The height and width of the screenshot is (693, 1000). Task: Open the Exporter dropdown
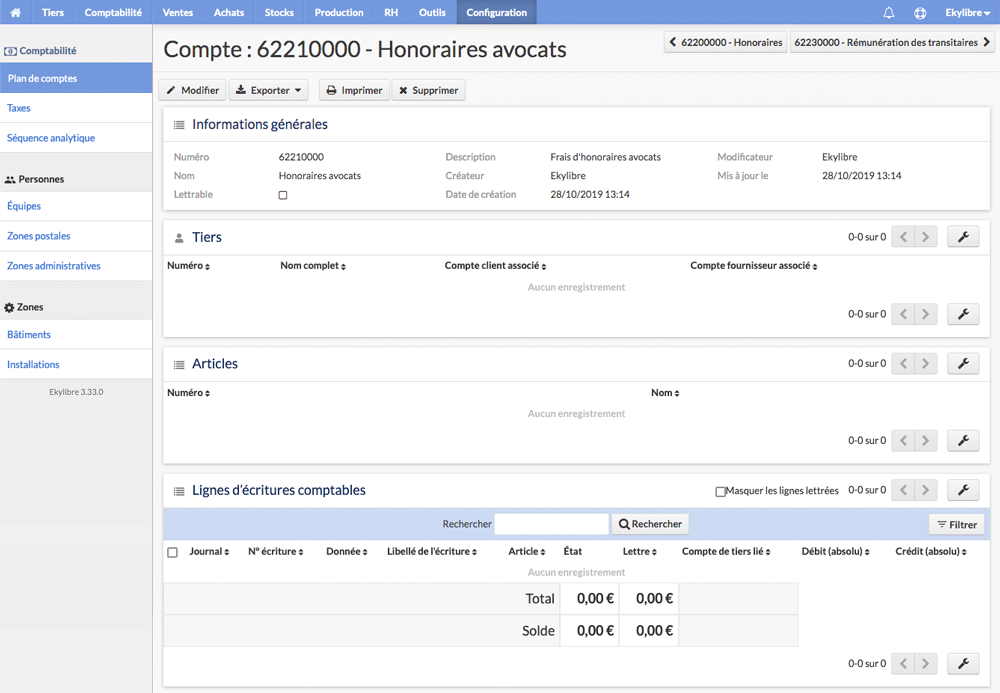(268, 91)
